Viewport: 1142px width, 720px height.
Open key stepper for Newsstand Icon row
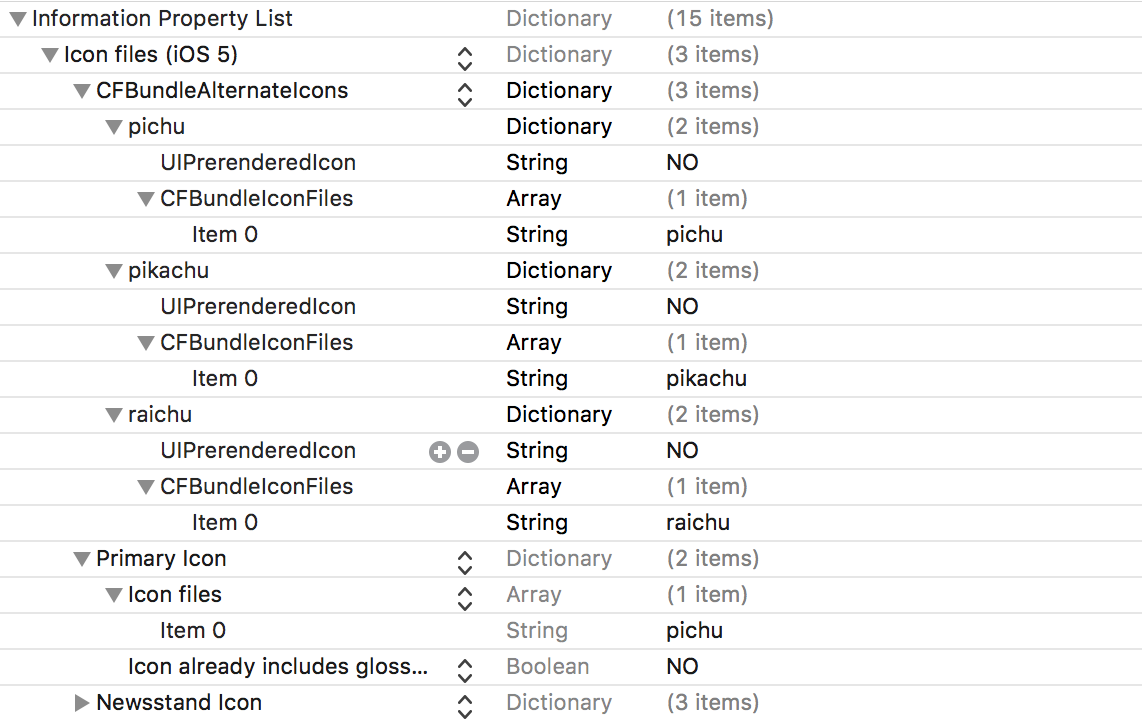click(x=464, y=705)
